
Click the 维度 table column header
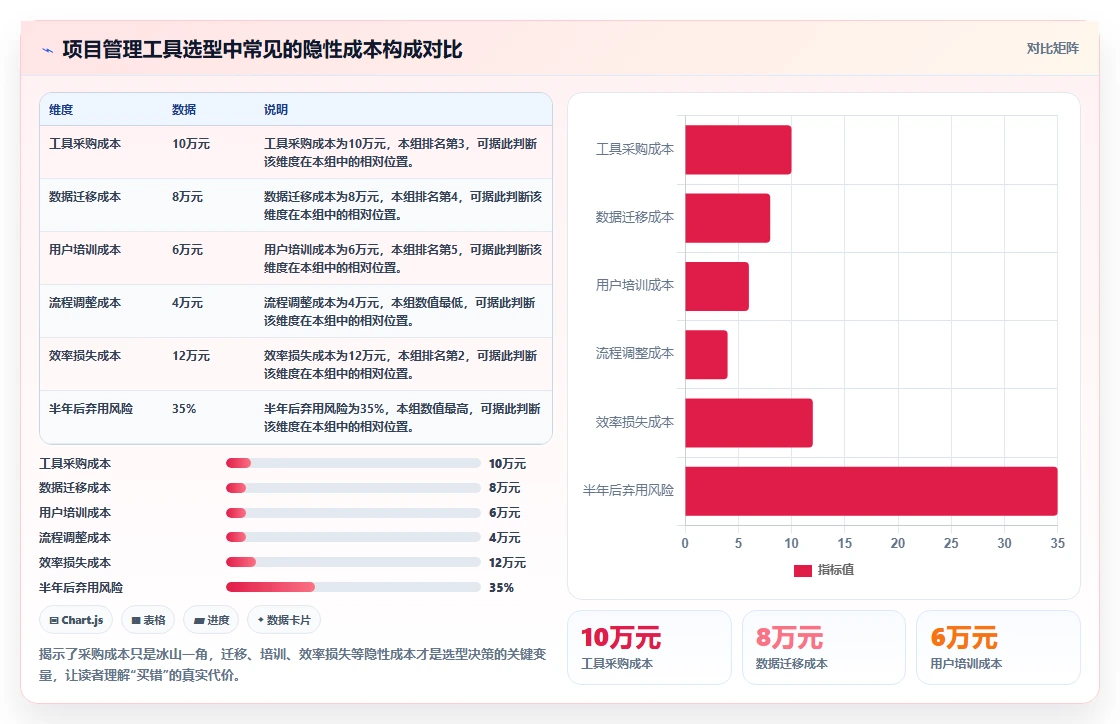pos(61,109)
